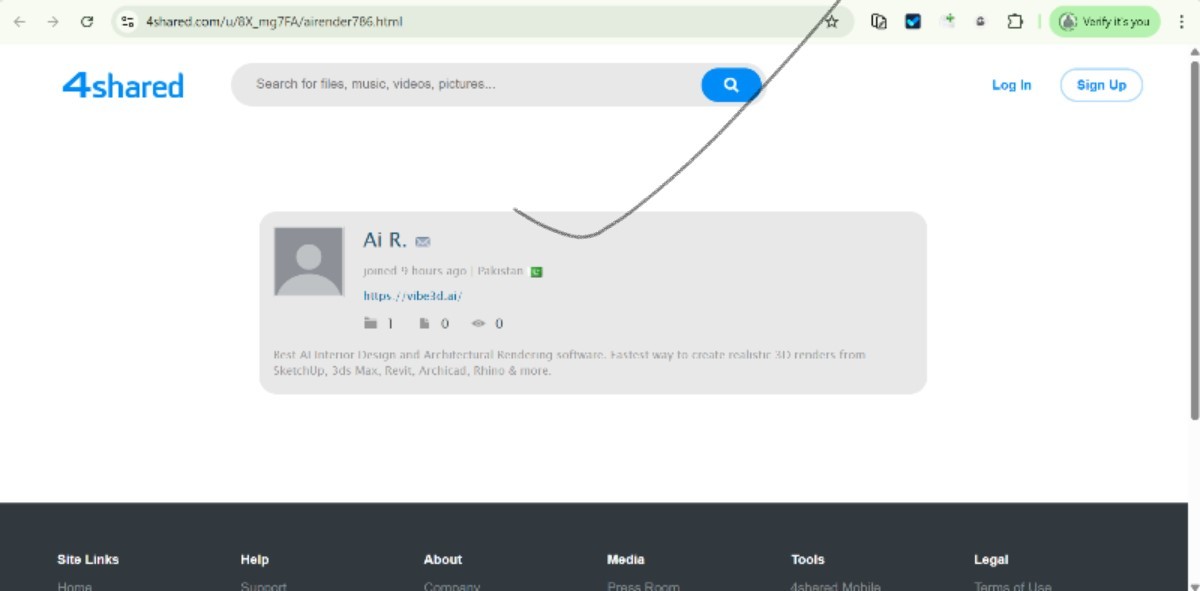Screen dimensions: 1200x591
Task: Bookmark this page with the star icon
Action: pos(831,21)
